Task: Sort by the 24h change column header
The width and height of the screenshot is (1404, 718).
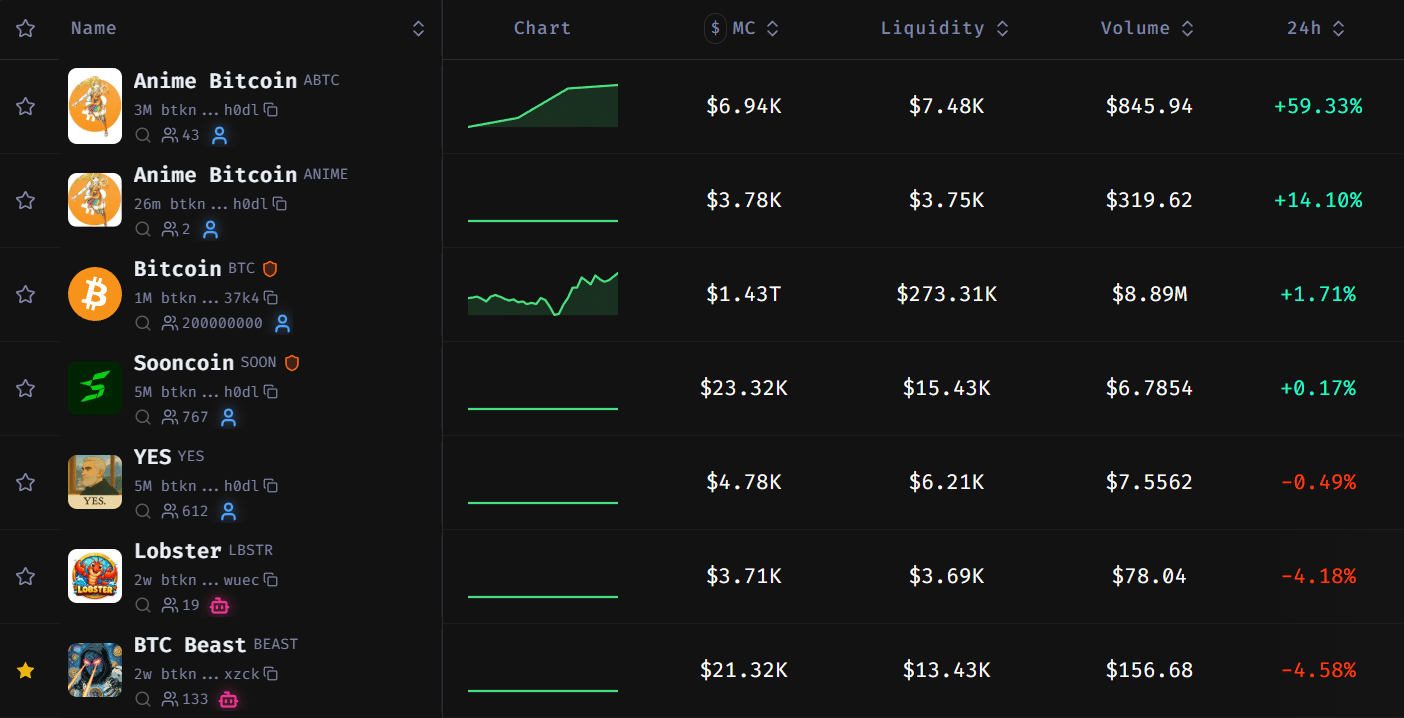Action: (1316, 29)
